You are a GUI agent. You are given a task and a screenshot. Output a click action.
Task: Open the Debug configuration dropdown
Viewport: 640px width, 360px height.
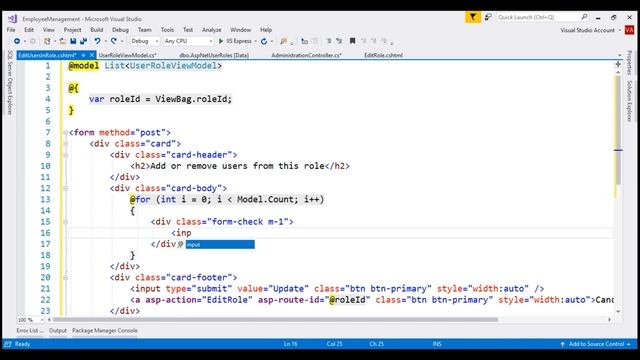pos(144,41)
